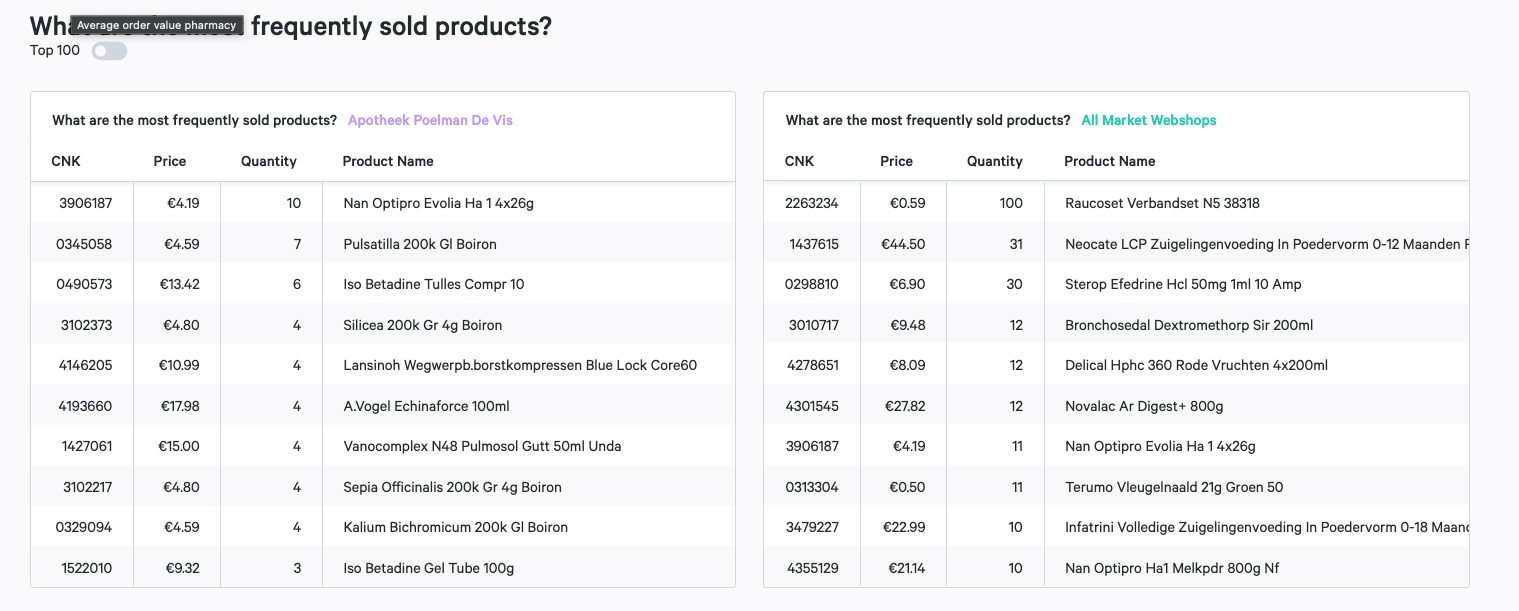1519x611 pixels.
Task: Click Sepia Officinalis 200k Gr 4g Boiron
Action: (x=453, y=487)
